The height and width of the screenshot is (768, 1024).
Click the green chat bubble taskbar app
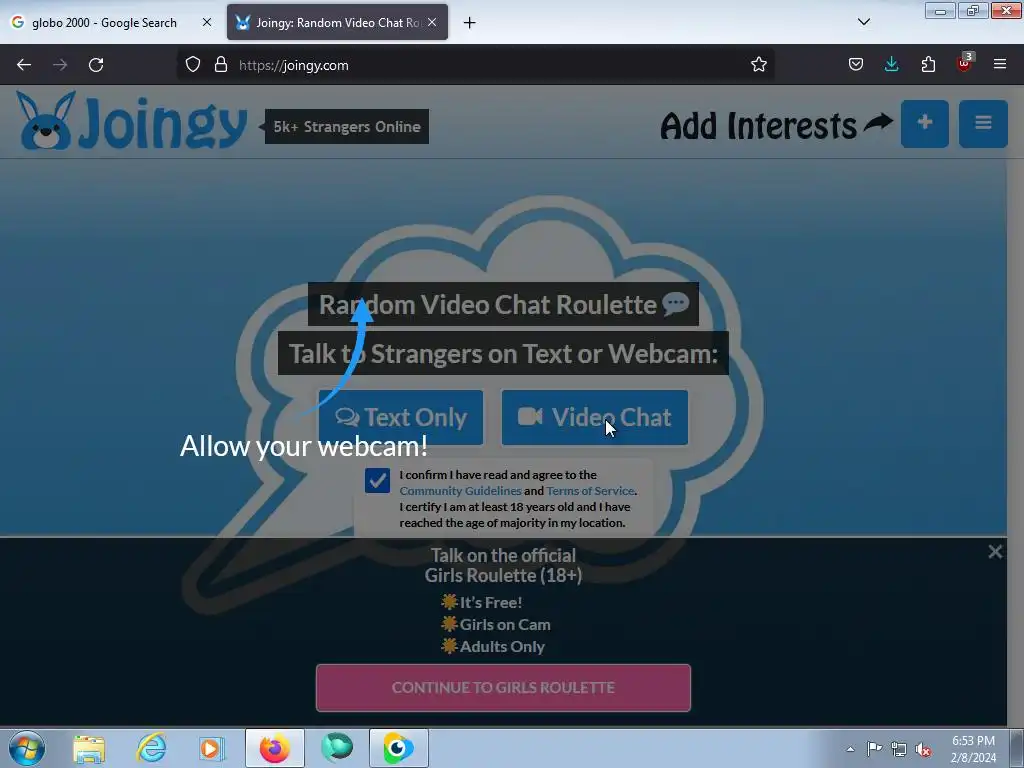click(337, 748)
